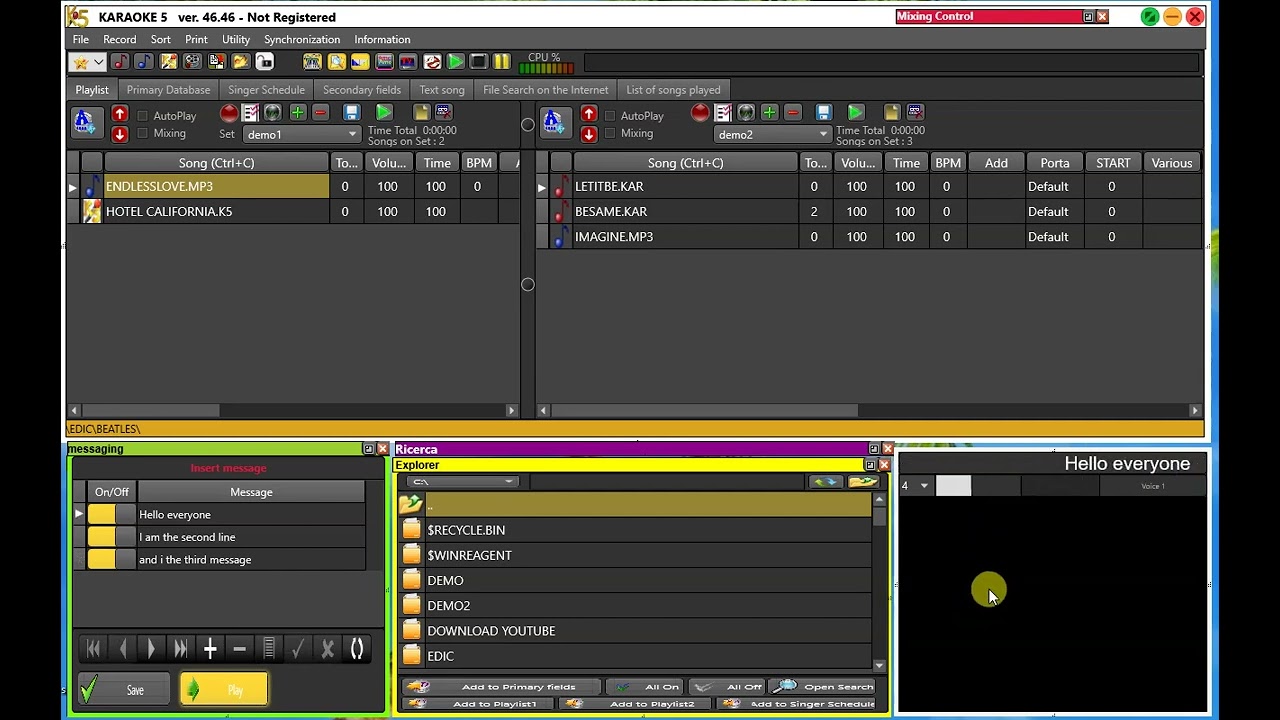Go to last message record
Viewport: 1280px width, 720px height.
tap(181, 649)
